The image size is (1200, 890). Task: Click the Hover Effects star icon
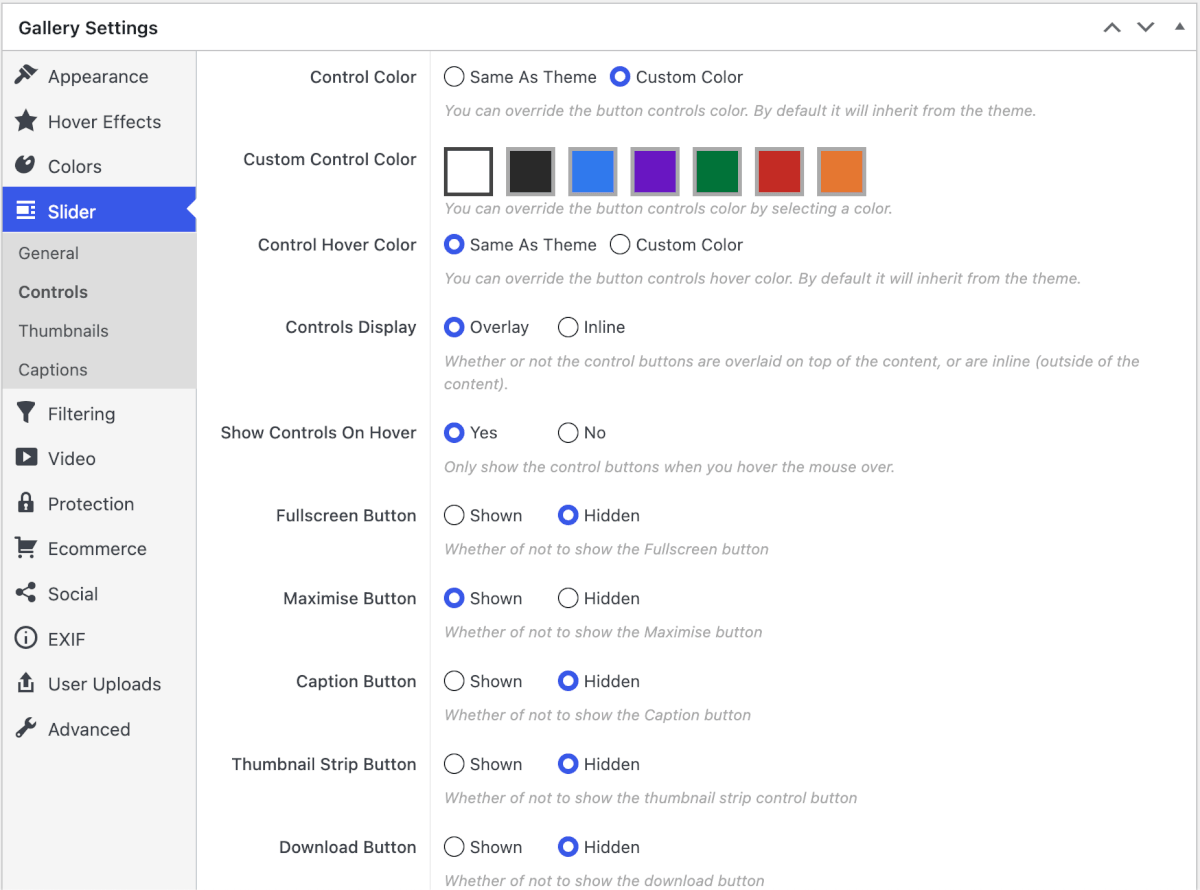tap(26, 121)
